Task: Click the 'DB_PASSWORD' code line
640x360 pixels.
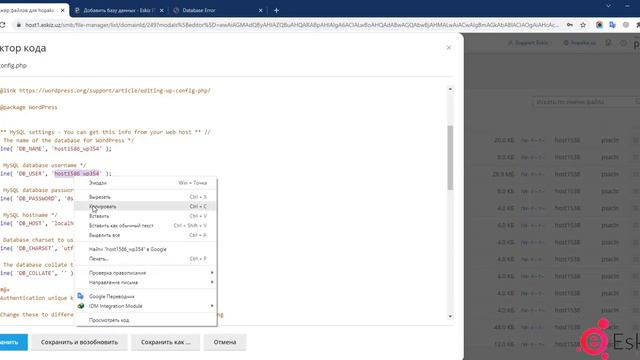Action: coord(37,198)
